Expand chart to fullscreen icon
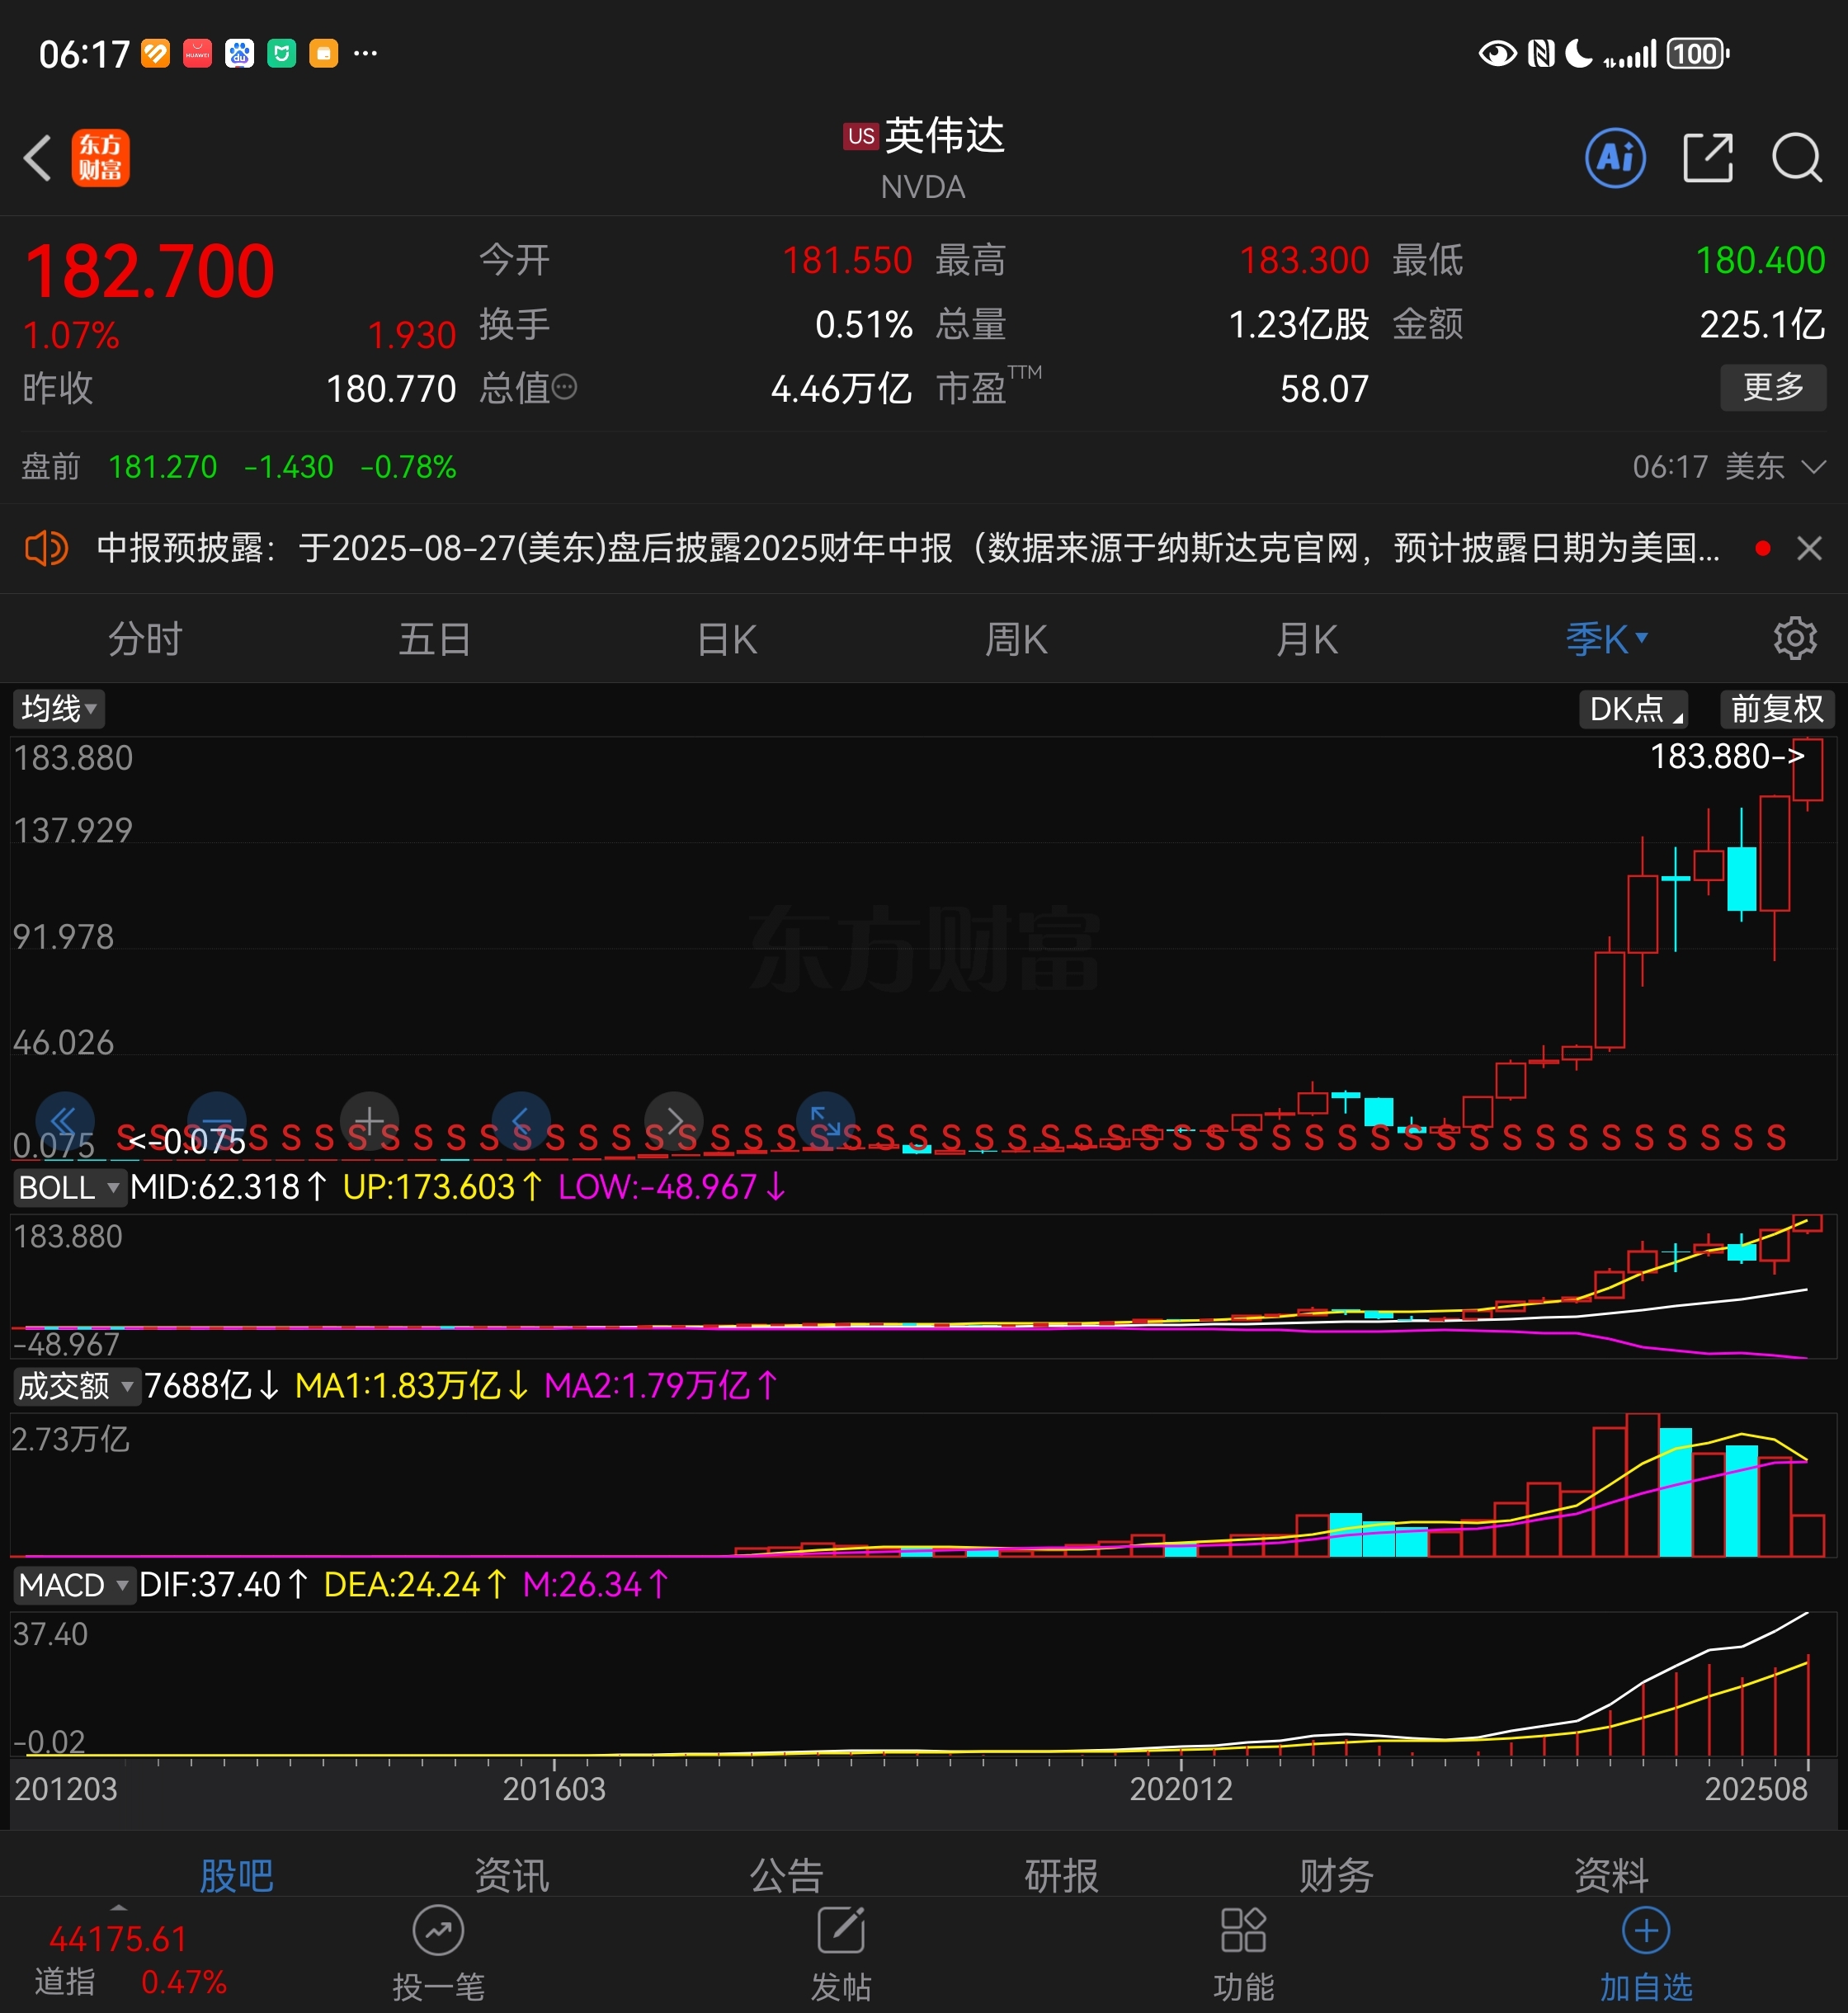 click(x=826, y=1121)
